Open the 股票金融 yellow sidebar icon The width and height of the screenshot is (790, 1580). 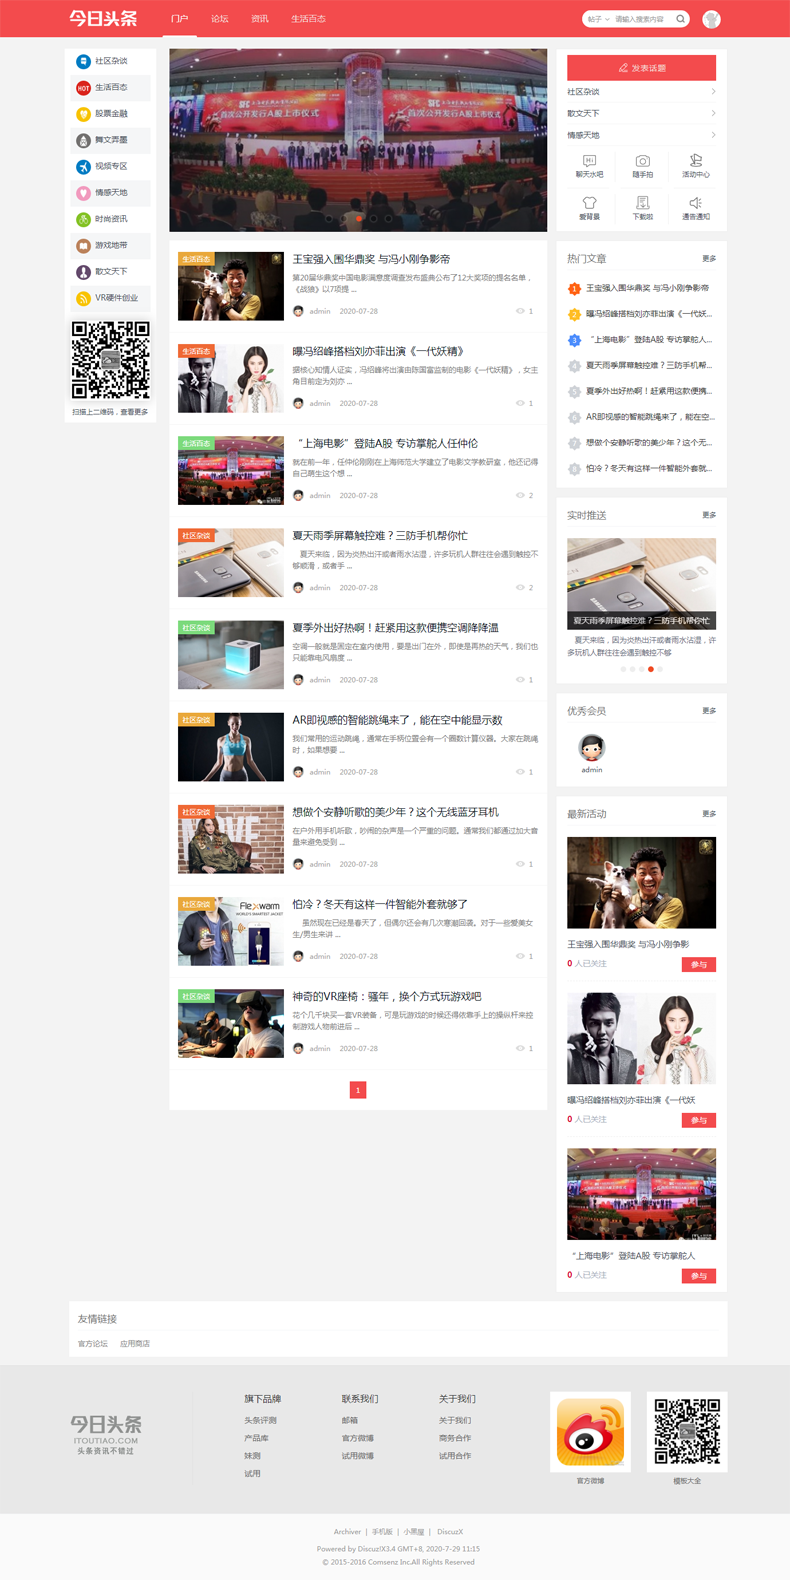click(x=83, y=114)
